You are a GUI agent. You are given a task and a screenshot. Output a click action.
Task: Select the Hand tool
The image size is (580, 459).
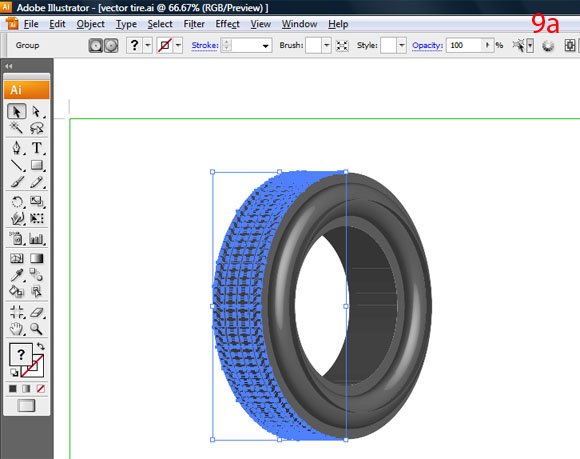tap(17, 328)
